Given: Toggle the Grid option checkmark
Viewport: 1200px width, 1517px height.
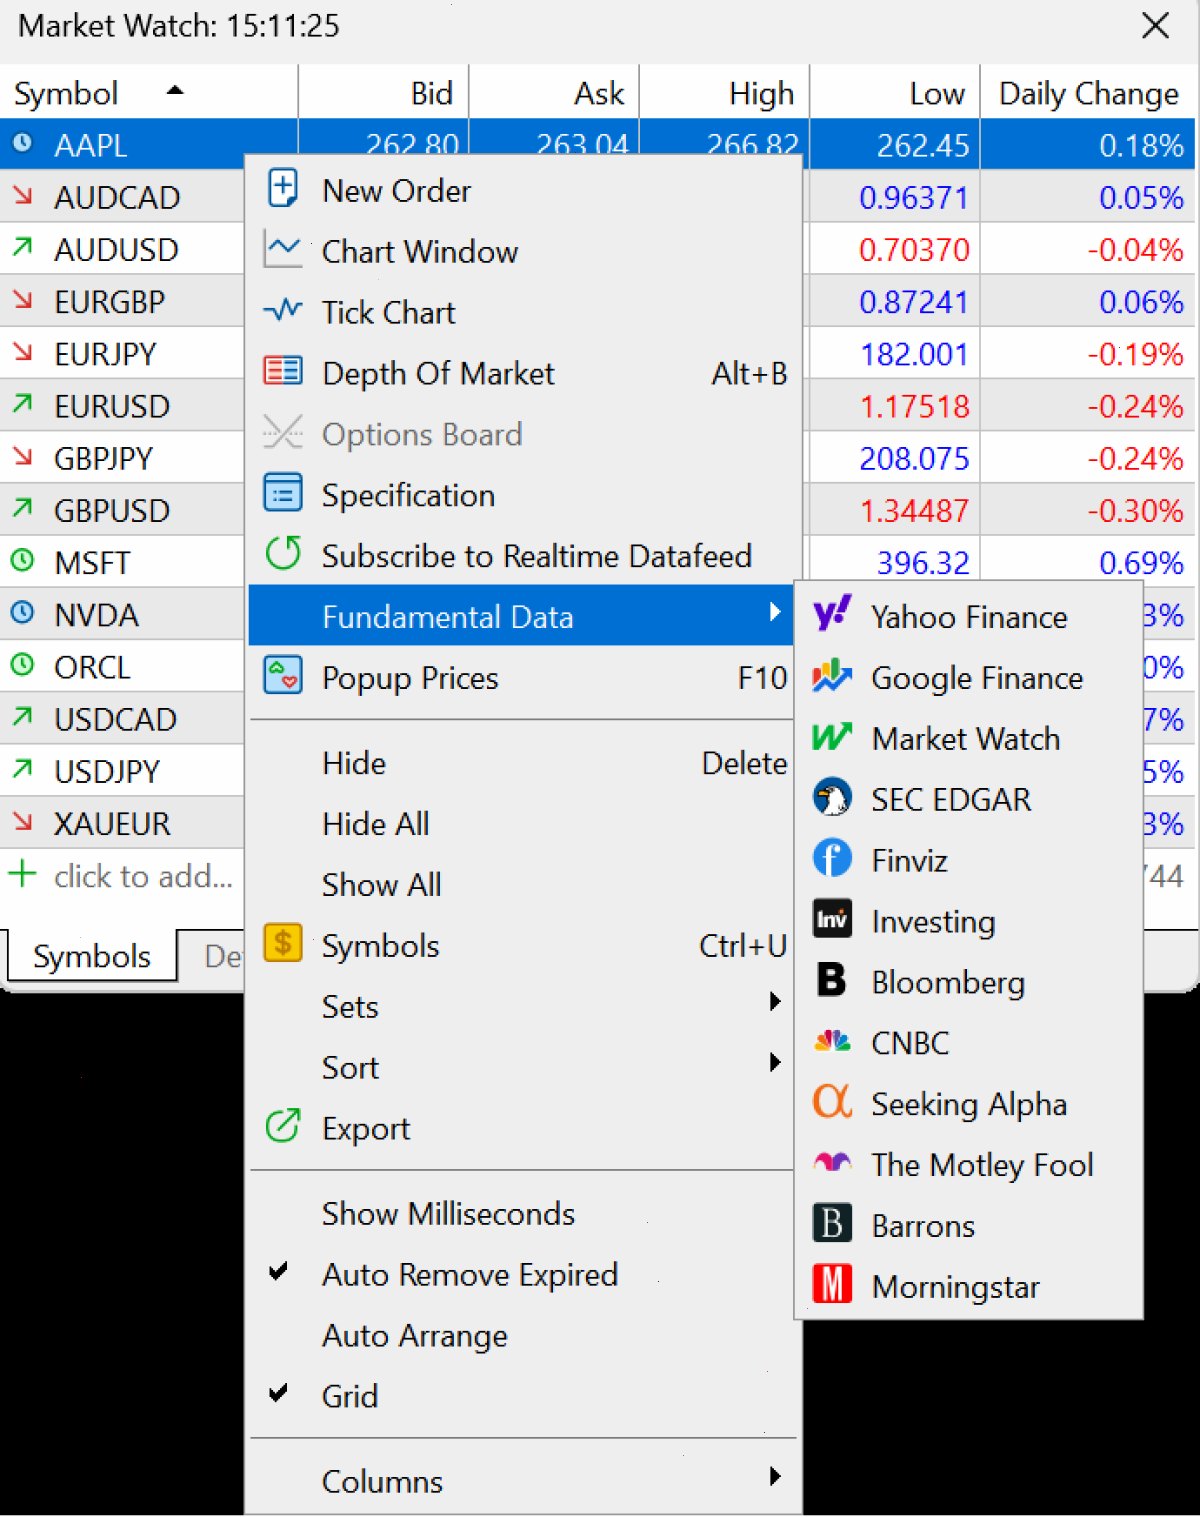Looking at the screenshot, I should pyautogui.click(x=279, y=1394).
